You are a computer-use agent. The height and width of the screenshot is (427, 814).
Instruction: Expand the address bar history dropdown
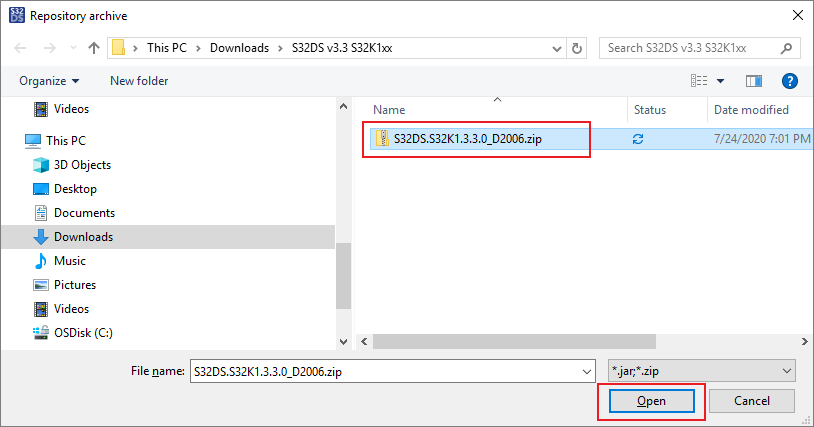pyautogui.click(x=557, y=49)
